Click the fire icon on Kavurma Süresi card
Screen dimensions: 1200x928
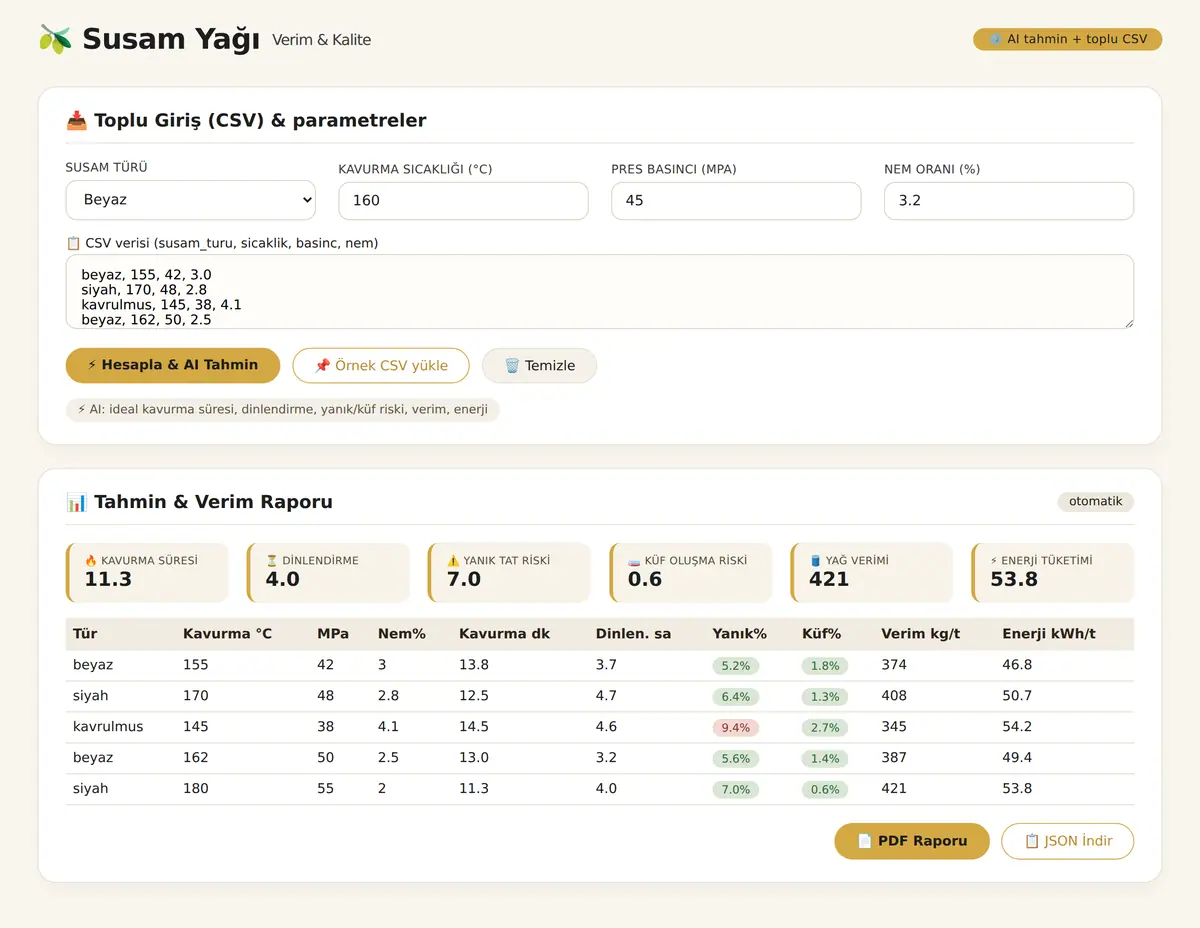[x=91, y=561]
